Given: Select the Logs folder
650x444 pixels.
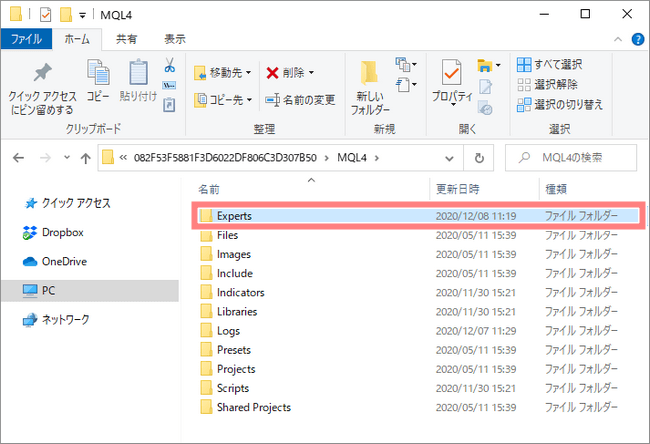Looking at the screenshot, I should [418, 331].
